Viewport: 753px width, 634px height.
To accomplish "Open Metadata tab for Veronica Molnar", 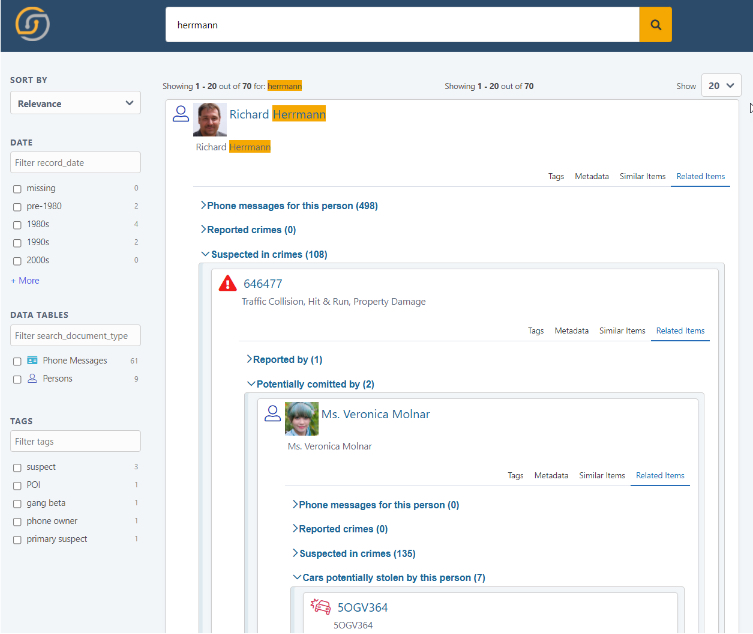I will pyautogui.click(x=551, y=476).
